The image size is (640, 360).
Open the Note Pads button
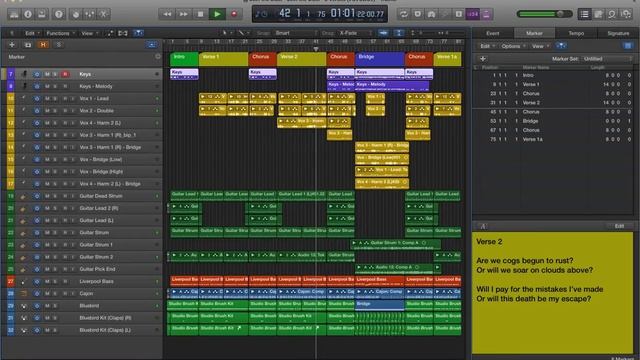(598, 14)
